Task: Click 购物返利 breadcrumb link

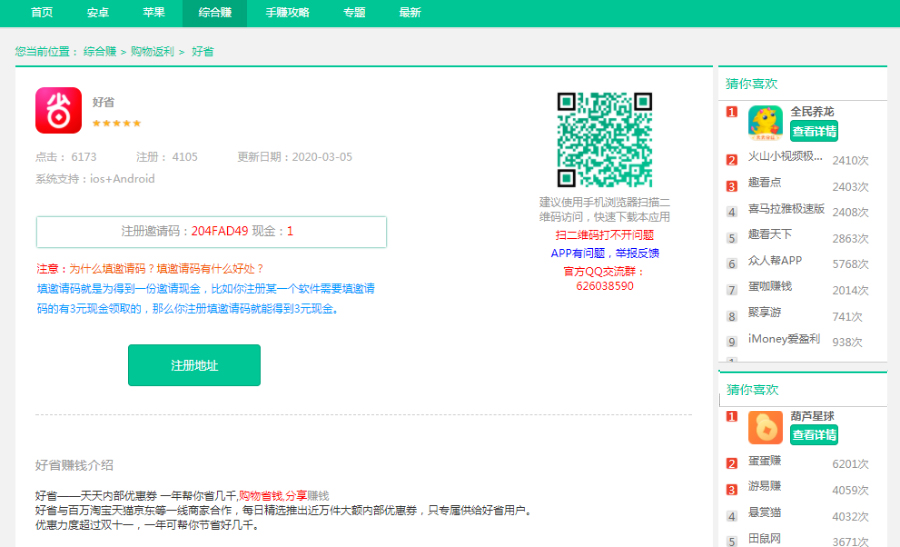Action: 152,52
